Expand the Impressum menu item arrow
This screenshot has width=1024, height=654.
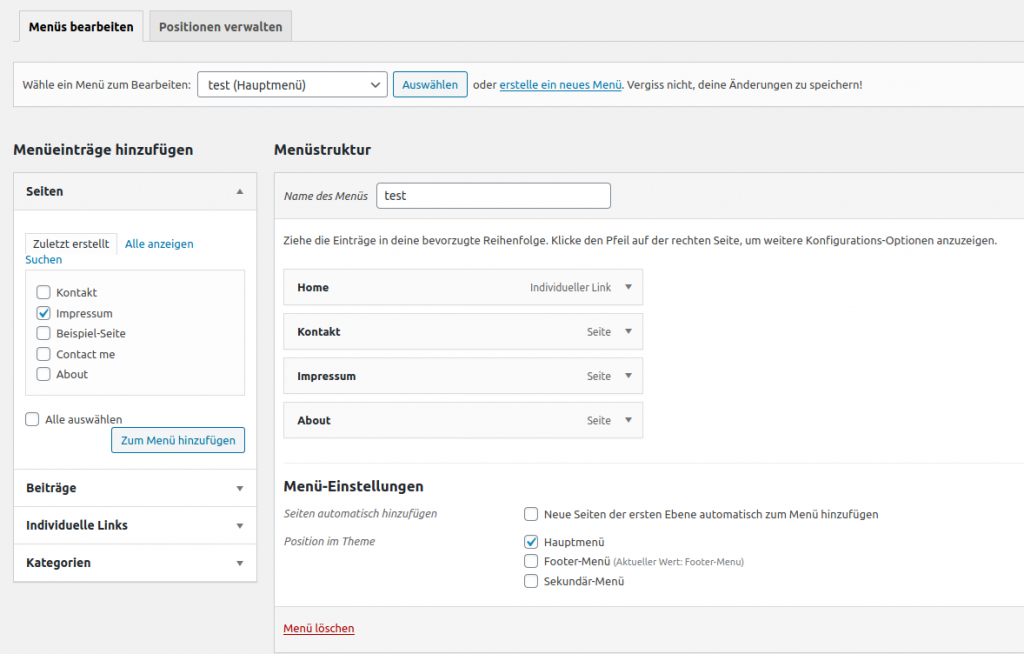point(628,376)
